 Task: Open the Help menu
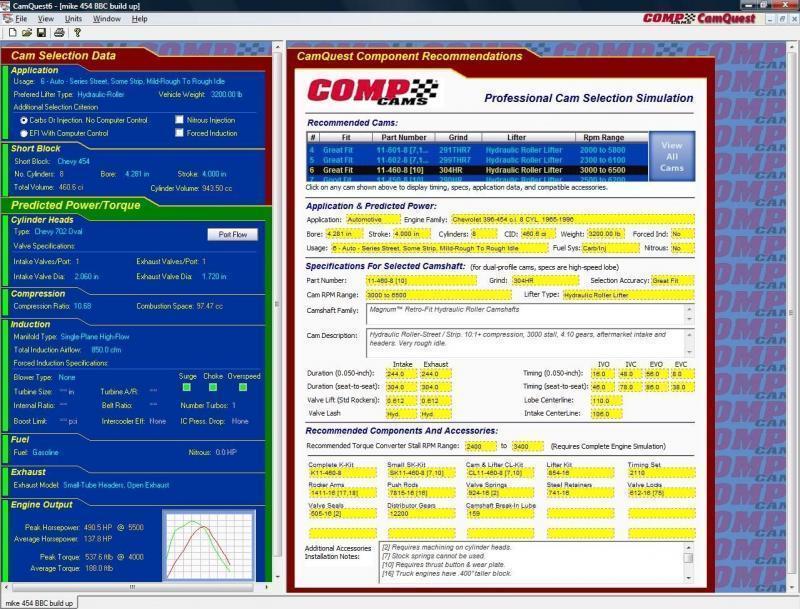coord(139,19)
